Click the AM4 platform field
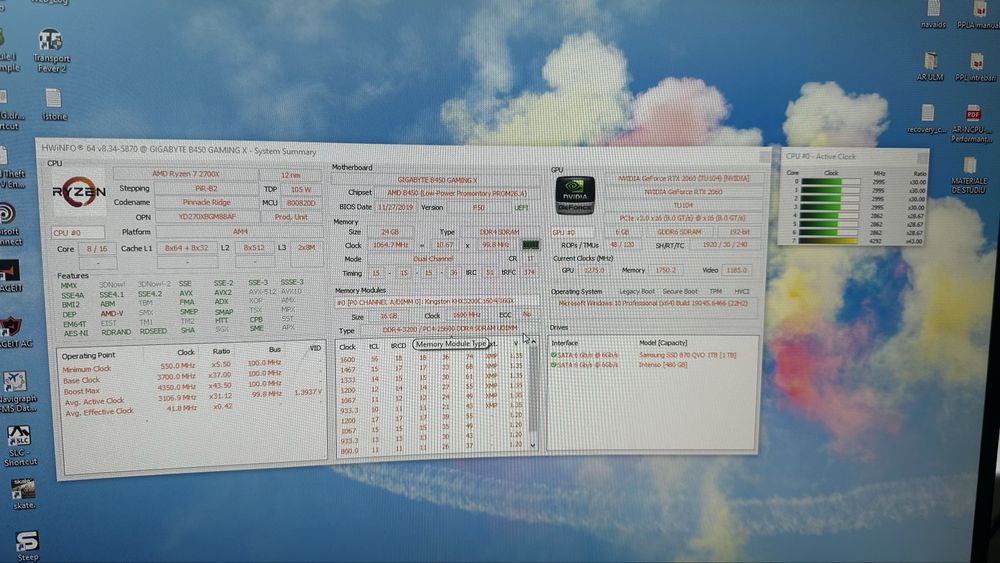Image resolution: width=1000 pixels, height=563 pixels. (x=239, y=232)
